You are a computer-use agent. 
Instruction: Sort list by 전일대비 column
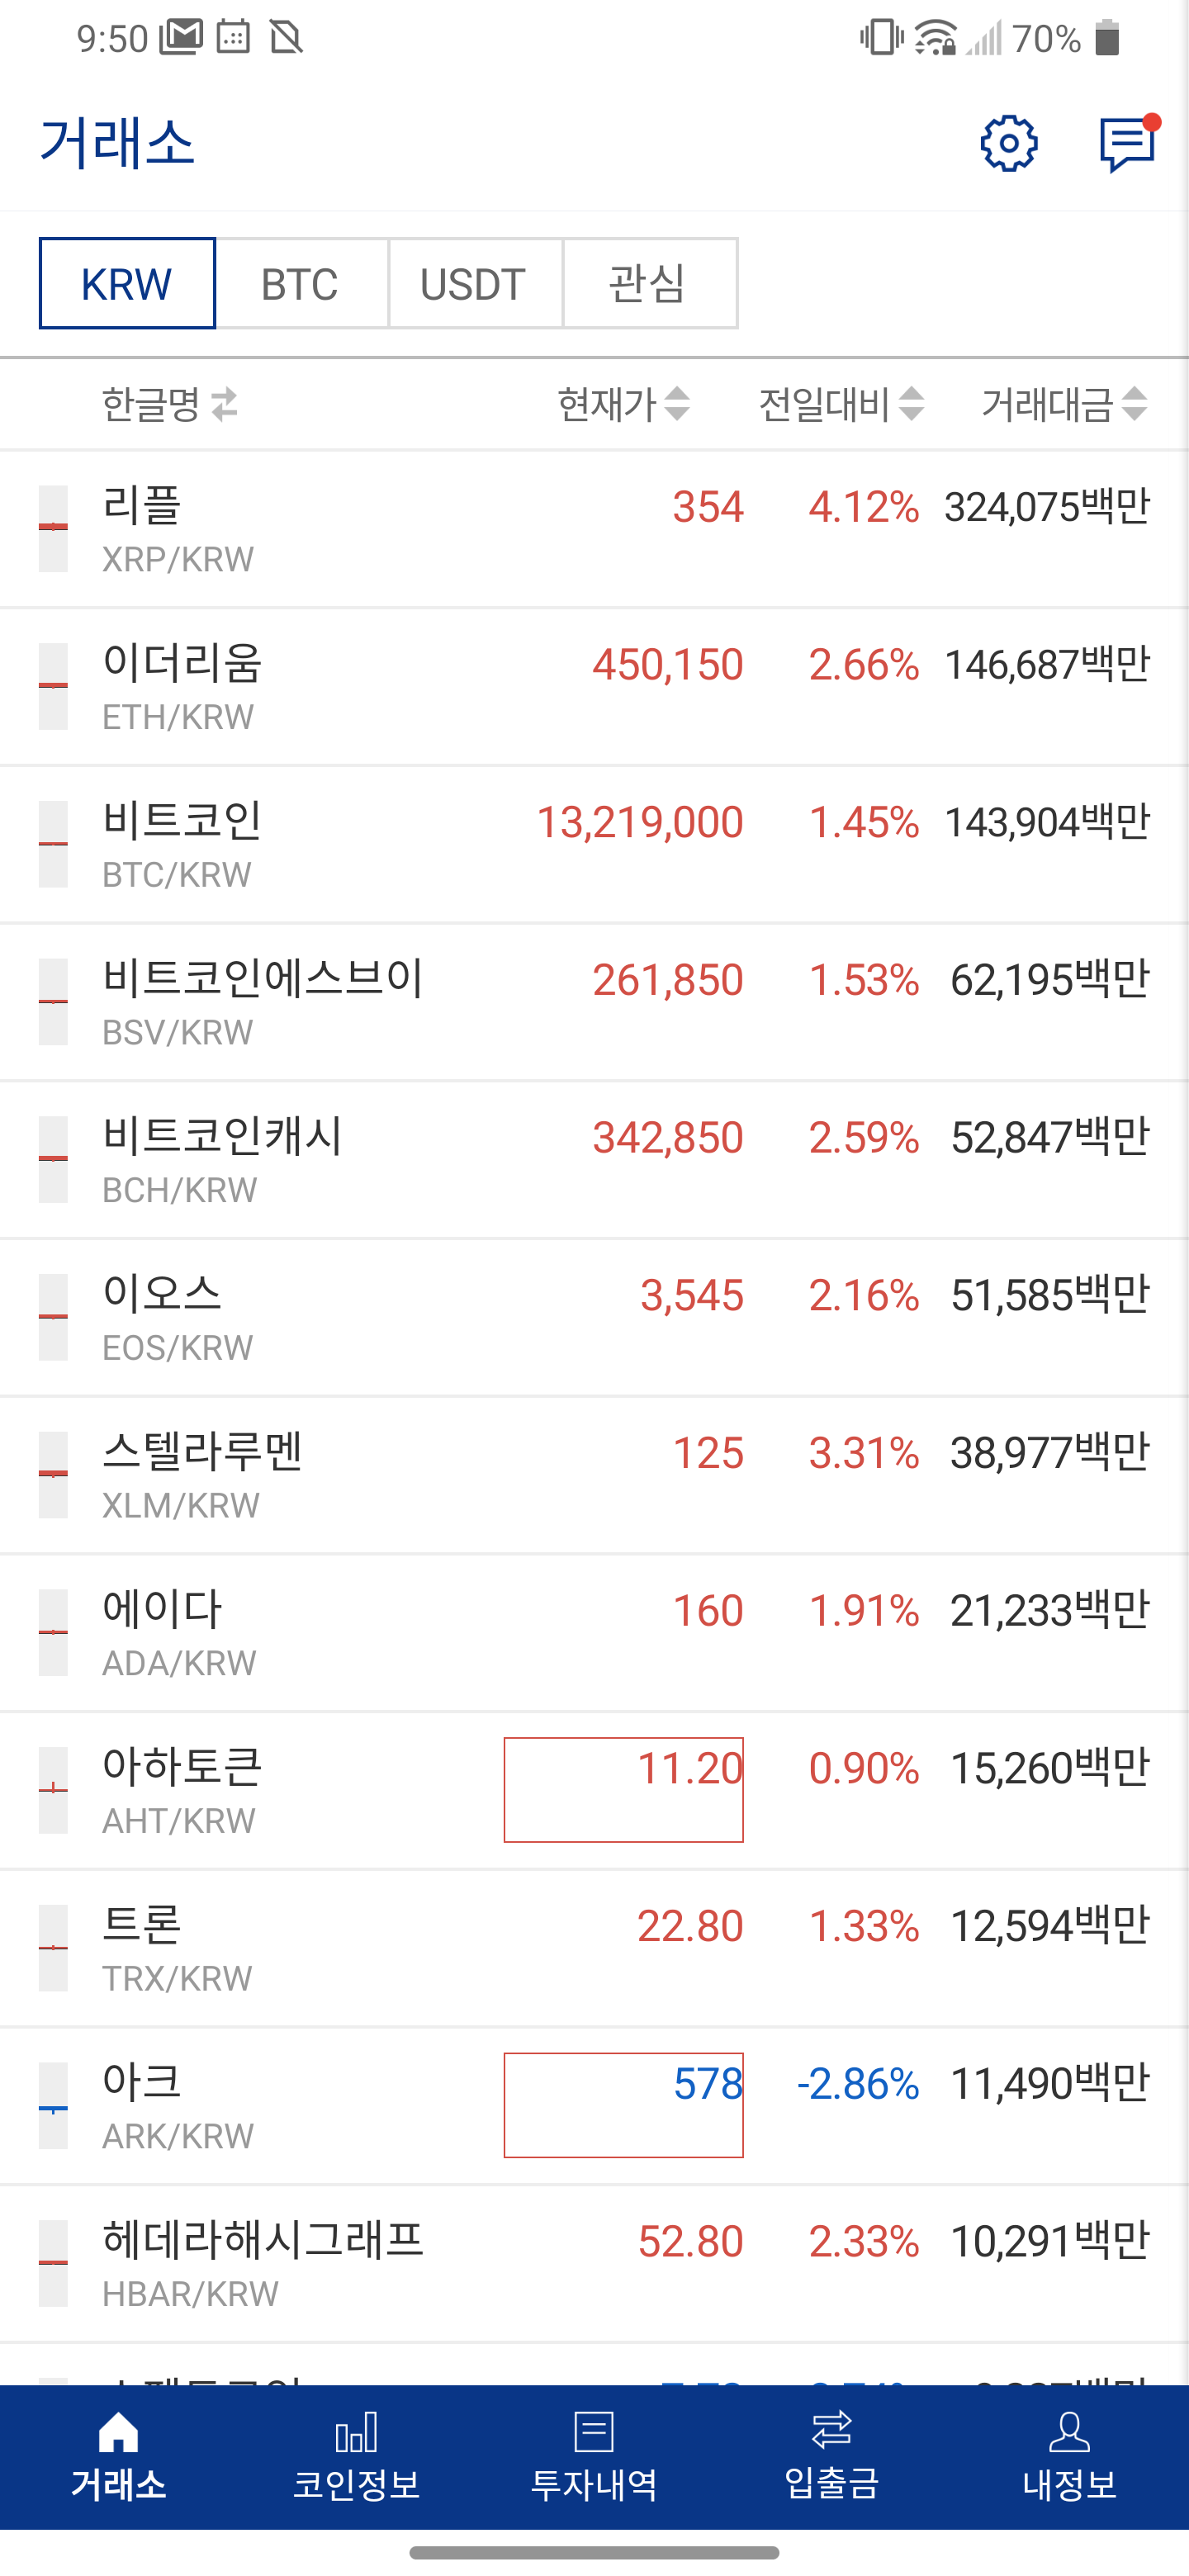(x=840, y=404)
